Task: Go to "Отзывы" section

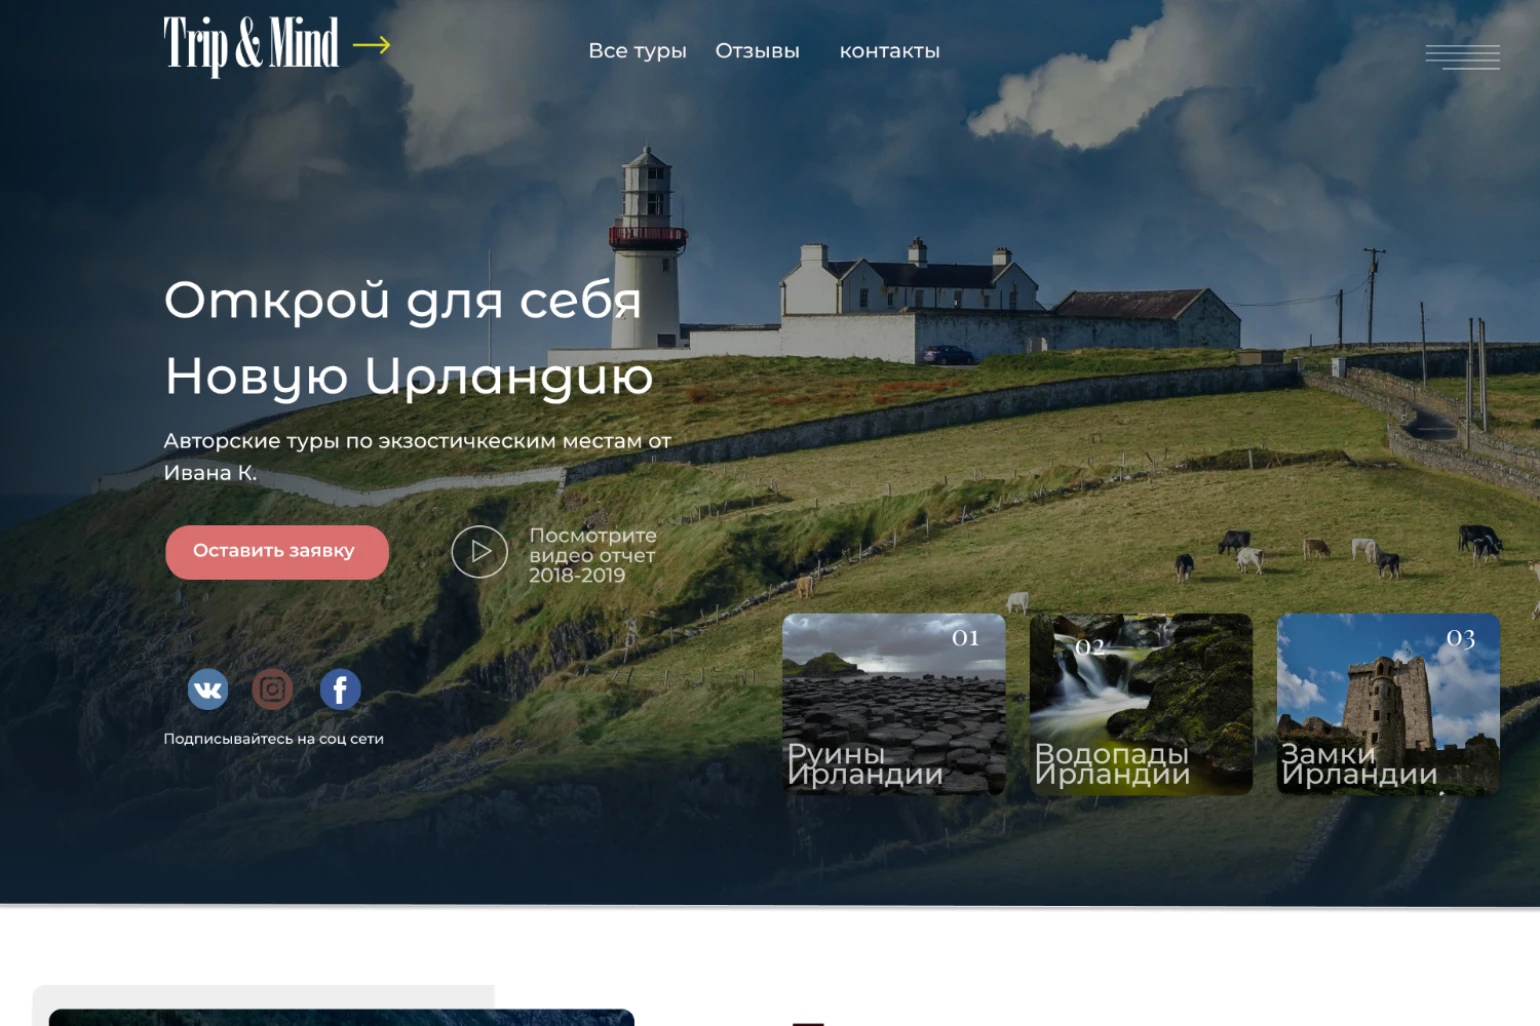Action: pyautogui.click(x=757, y=51)
